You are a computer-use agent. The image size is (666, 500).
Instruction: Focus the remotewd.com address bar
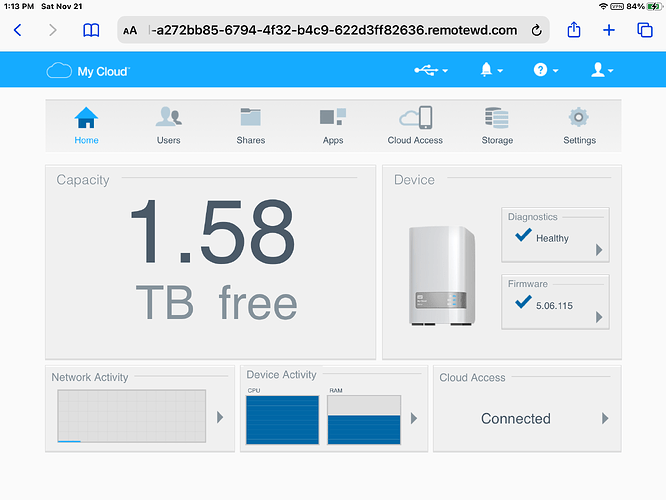pos(333,30)
